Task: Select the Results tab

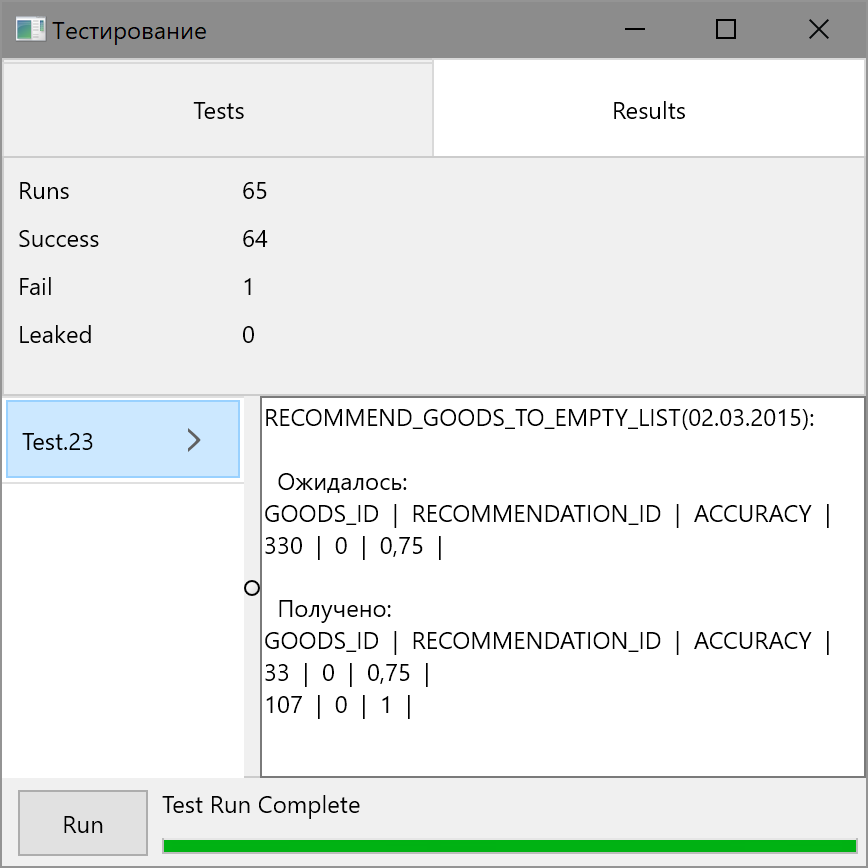Action: pos(649,111)
